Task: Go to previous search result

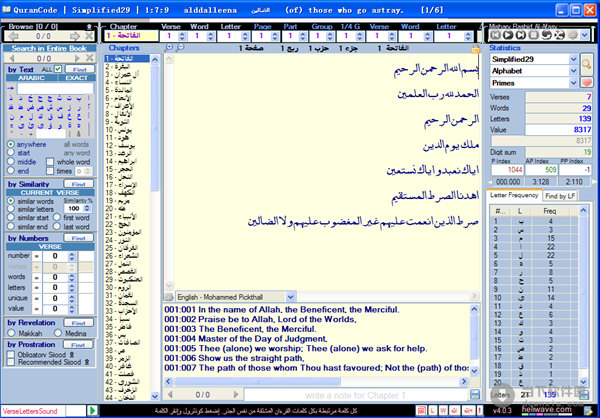Action: point(12,58)
